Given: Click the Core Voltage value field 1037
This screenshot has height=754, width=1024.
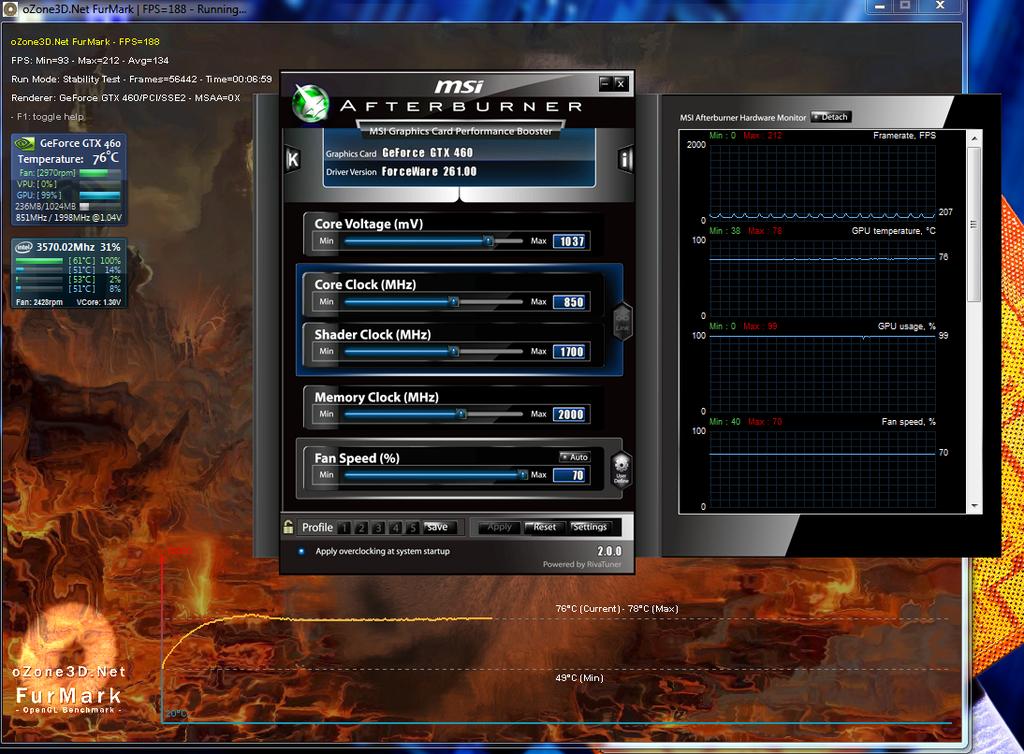Looking at the screenshot, I should [571, 242].
